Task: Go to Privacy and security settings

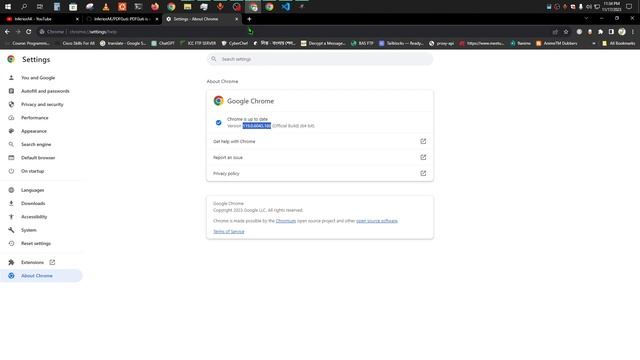Action: point(42,104)
